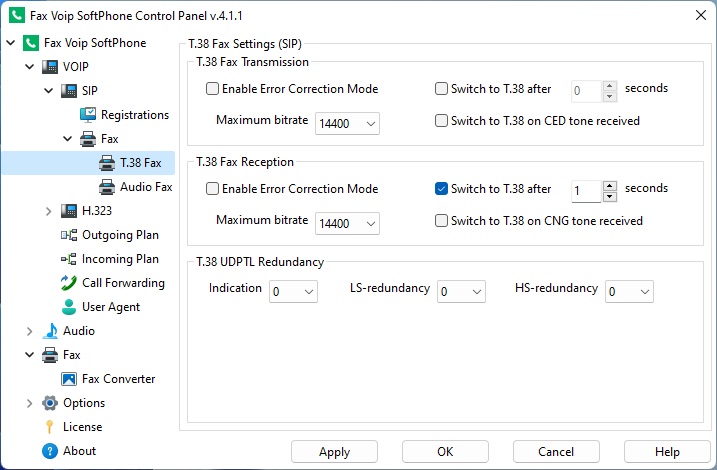The image size is (717, 470).
Task: Open the License page
Action: tap(82, 427)
